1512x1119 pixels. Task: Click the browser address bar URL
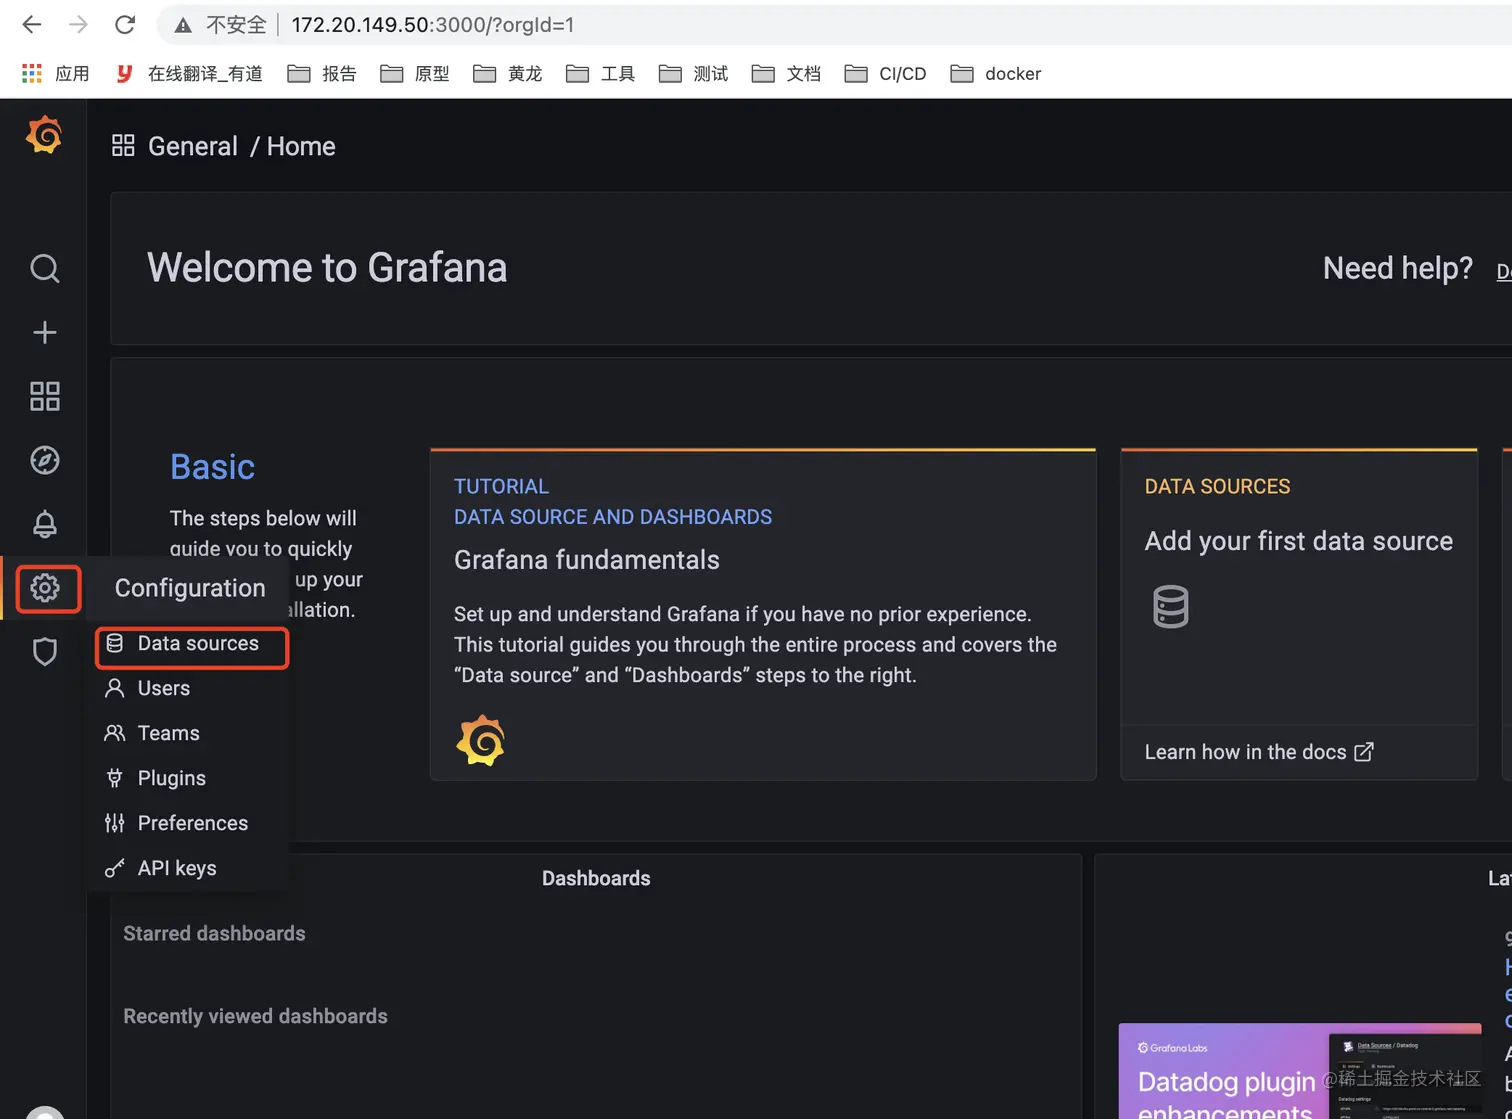433,25
